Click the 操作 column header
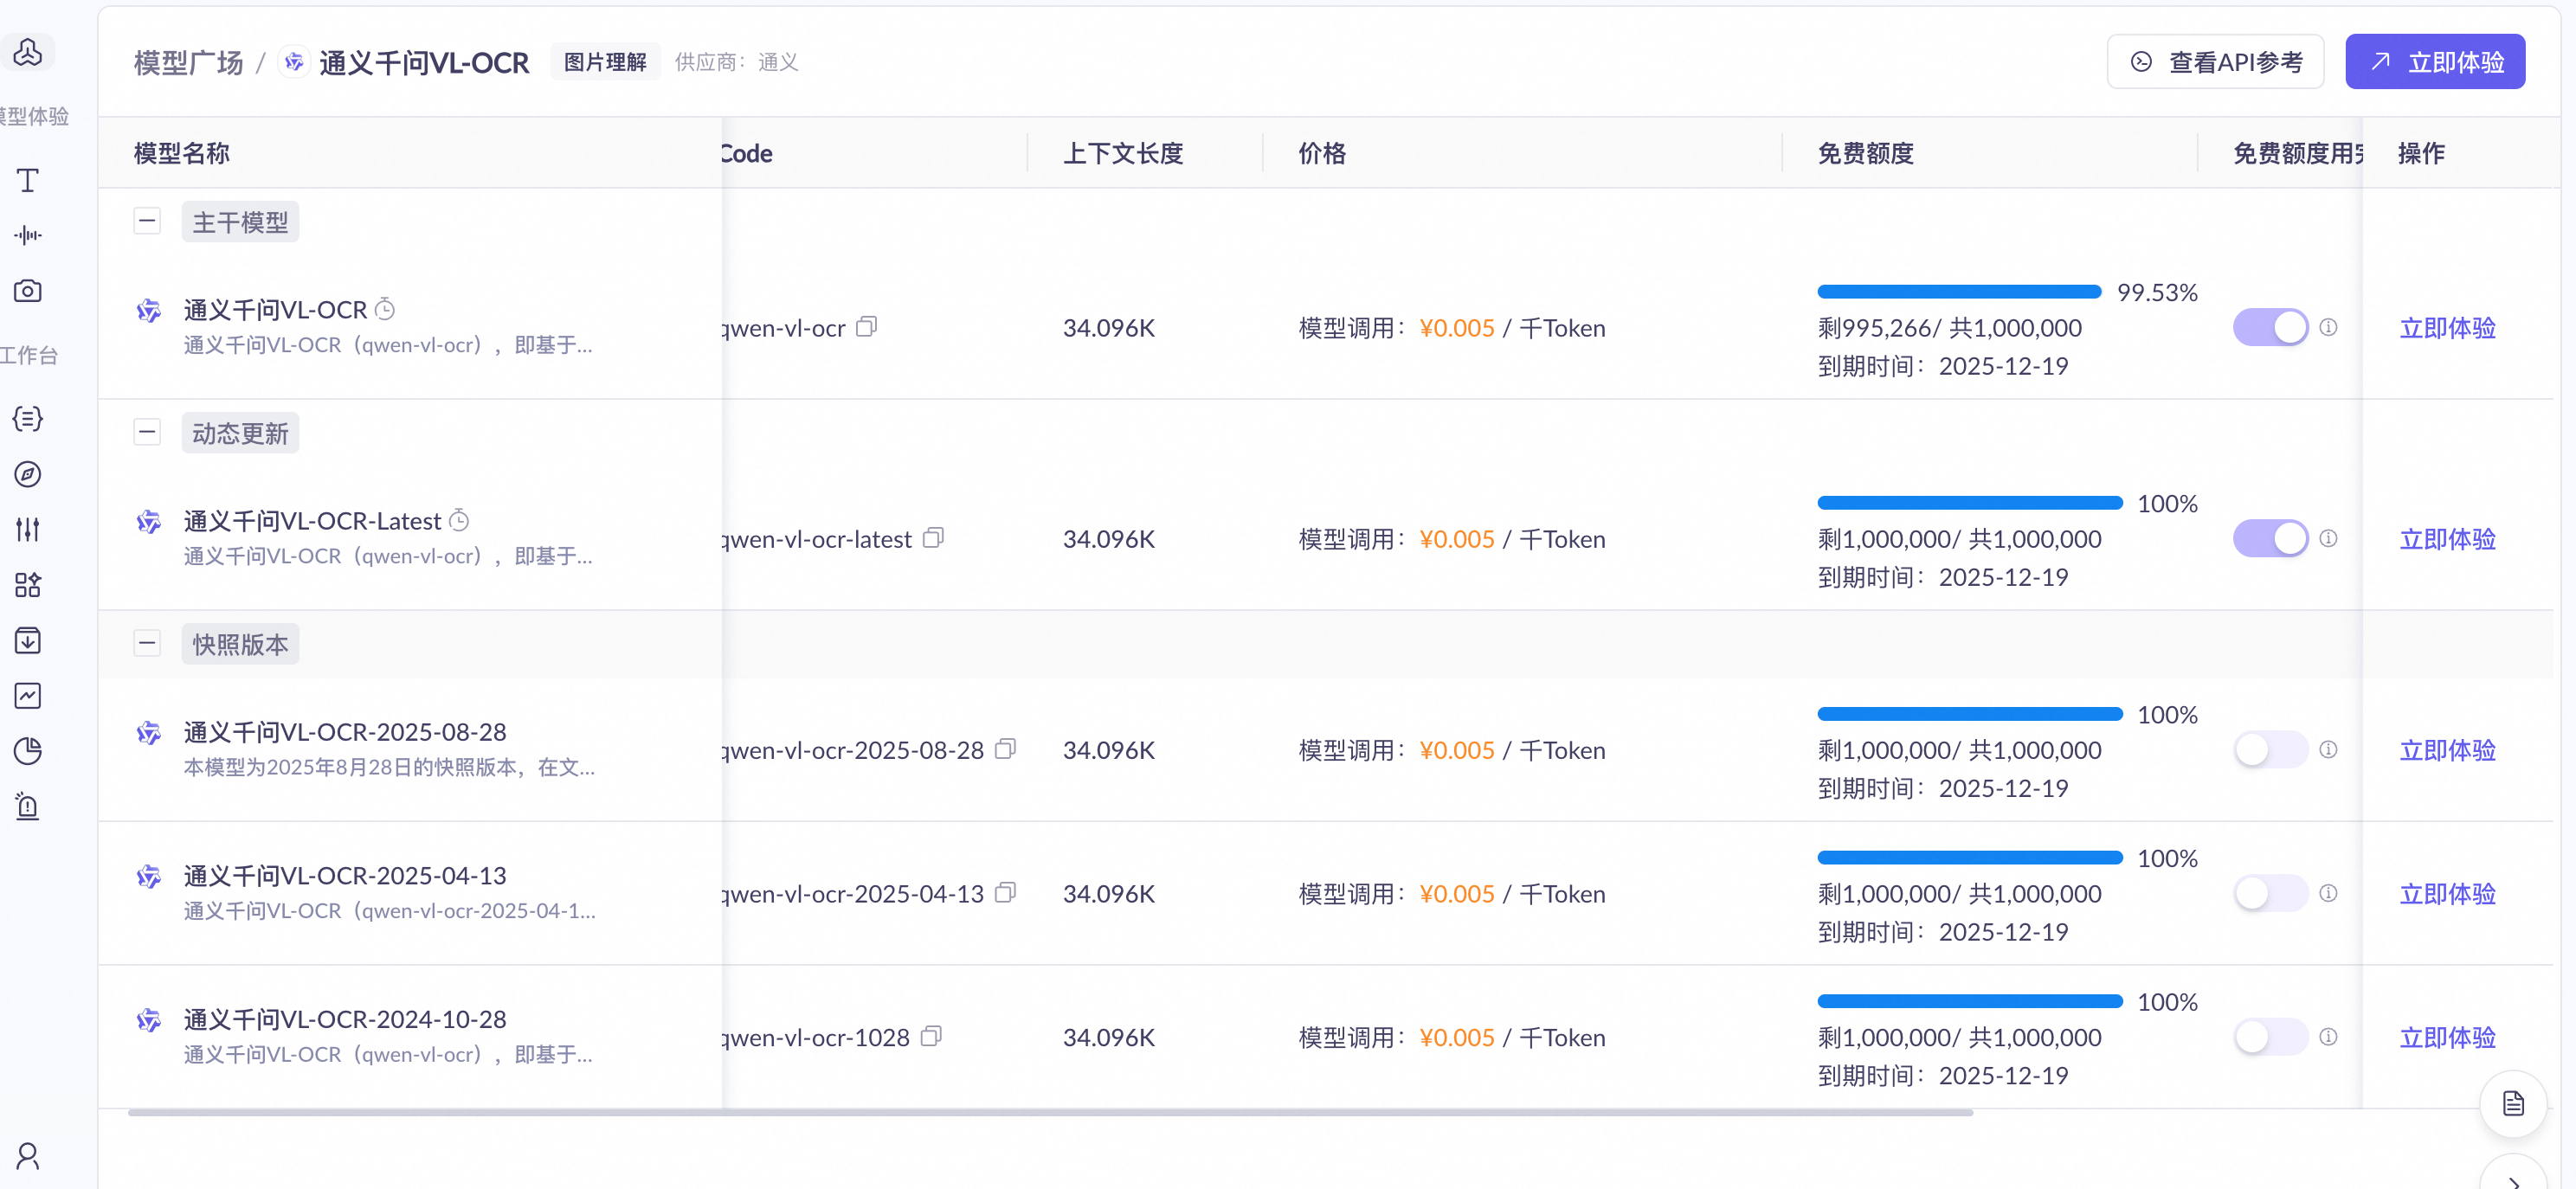 coord(2421,153)
